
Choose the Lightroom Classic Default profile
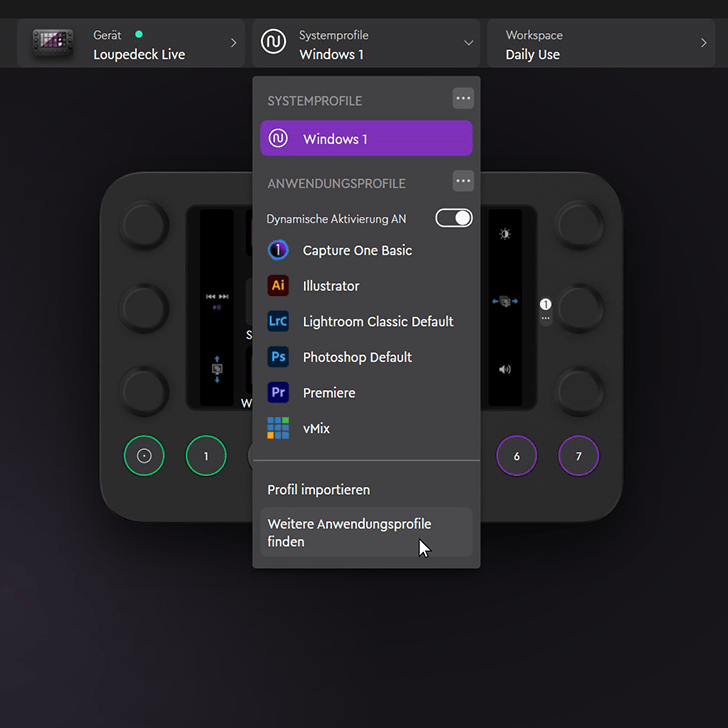pos(366,321)
